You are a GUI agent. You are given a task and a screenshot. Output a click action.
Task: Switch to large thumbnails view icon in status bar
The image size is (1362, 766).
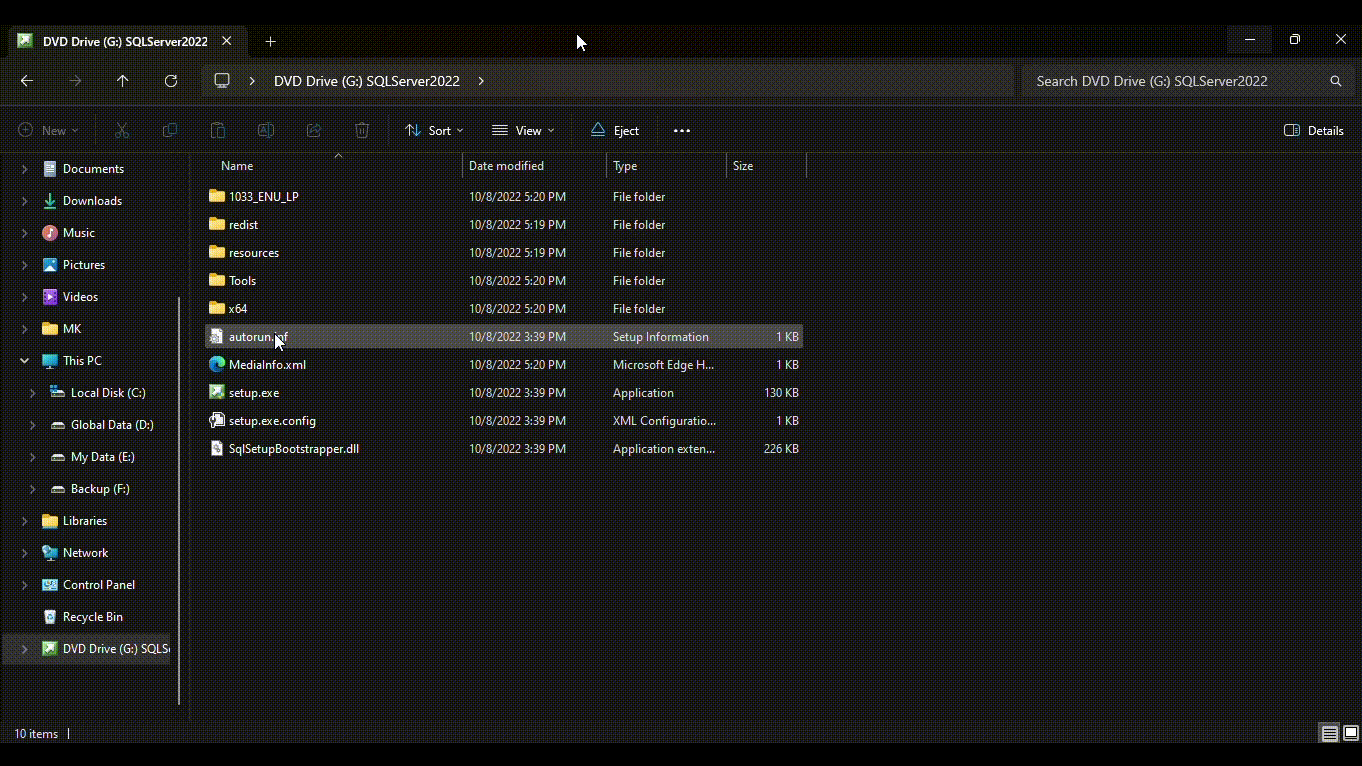pyautogui.click(x=1350, y=734)
